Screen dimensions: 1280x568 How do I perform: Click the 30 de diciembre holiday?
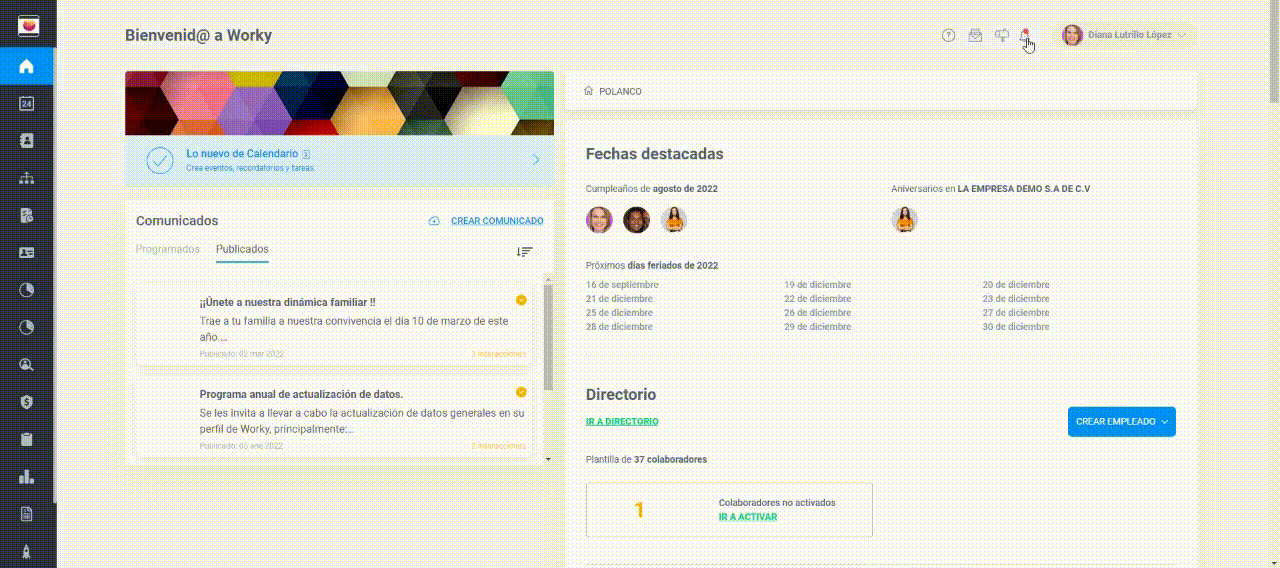pyautogui.click(x=1016, y=327)
